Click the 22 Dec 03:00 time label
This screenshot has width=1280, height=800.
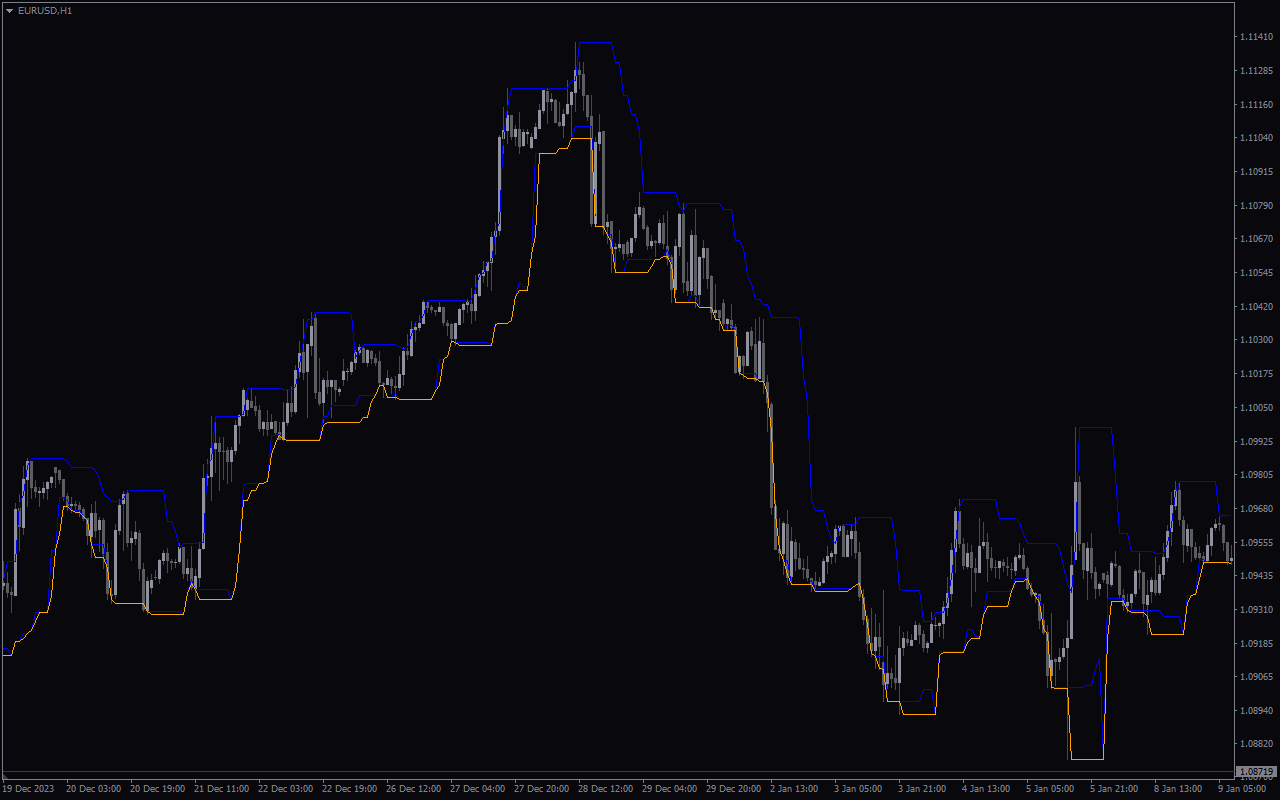point(286,789)
